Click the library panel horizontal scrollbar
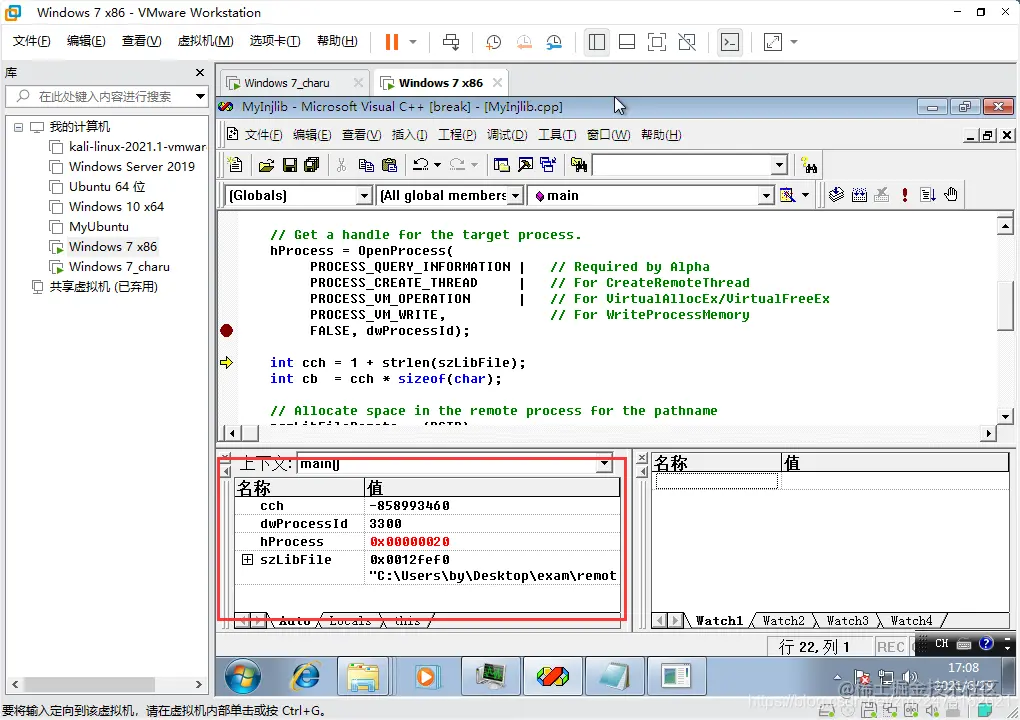1020x720 pixels. 90,684
